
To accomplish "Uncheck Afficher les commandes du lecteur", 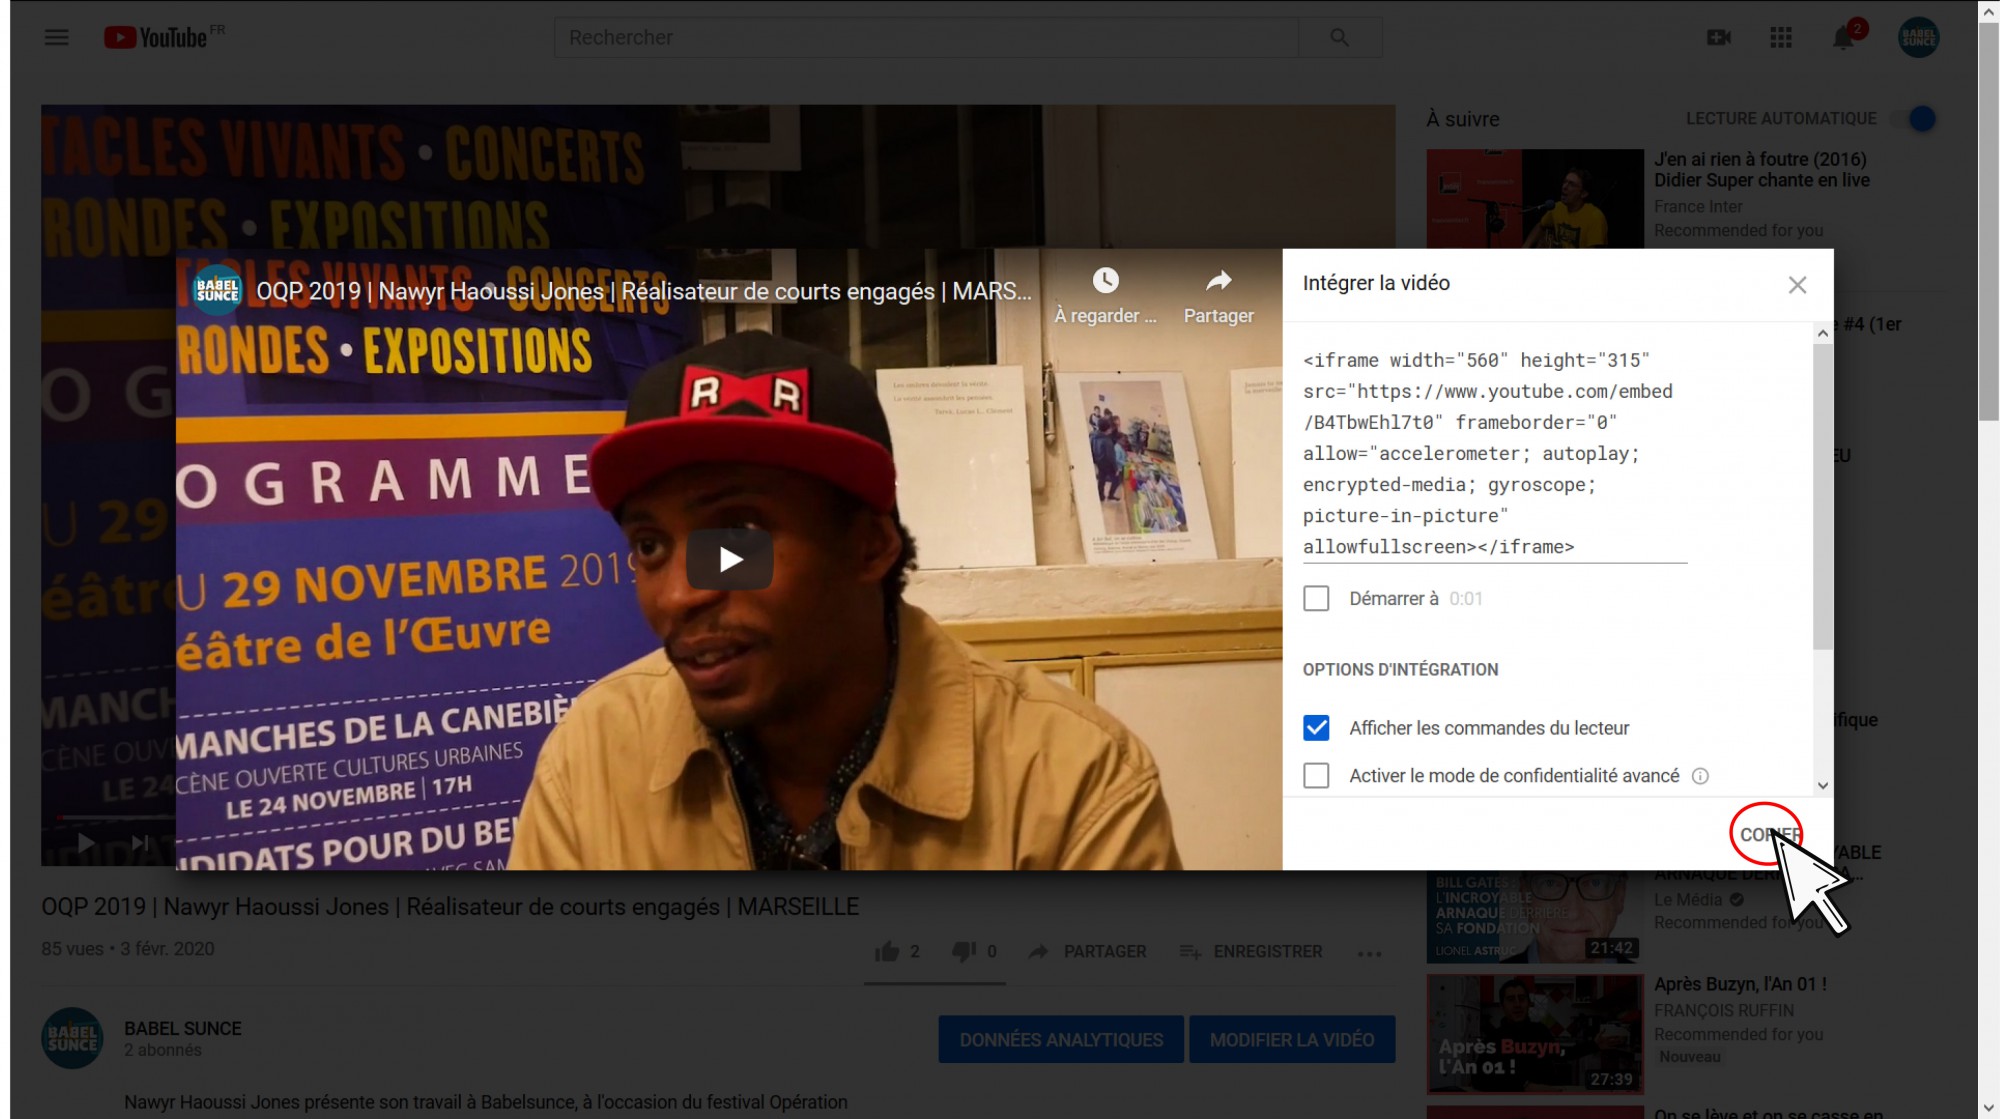I will click(x=1316, y=728).
